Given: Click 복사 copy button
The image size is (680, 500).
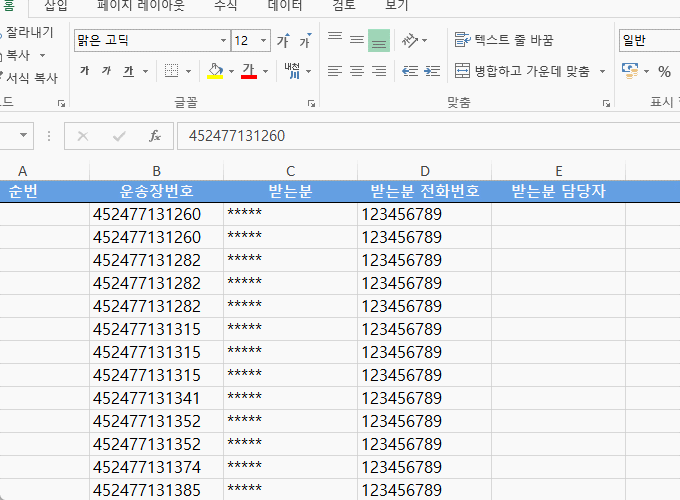Looking at the screenshot, I should click(17, 56).
